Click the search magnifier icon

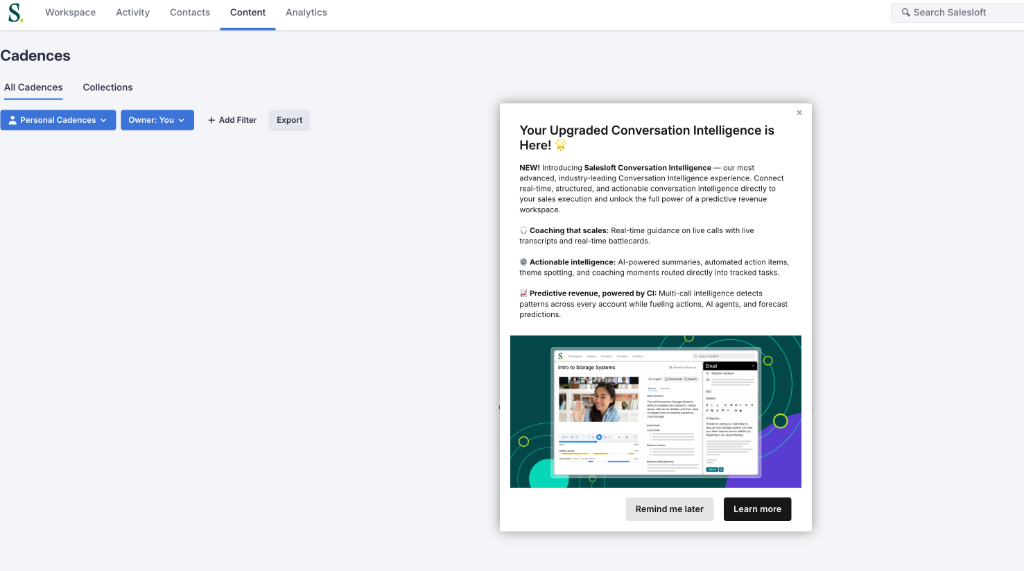[906, 12]
